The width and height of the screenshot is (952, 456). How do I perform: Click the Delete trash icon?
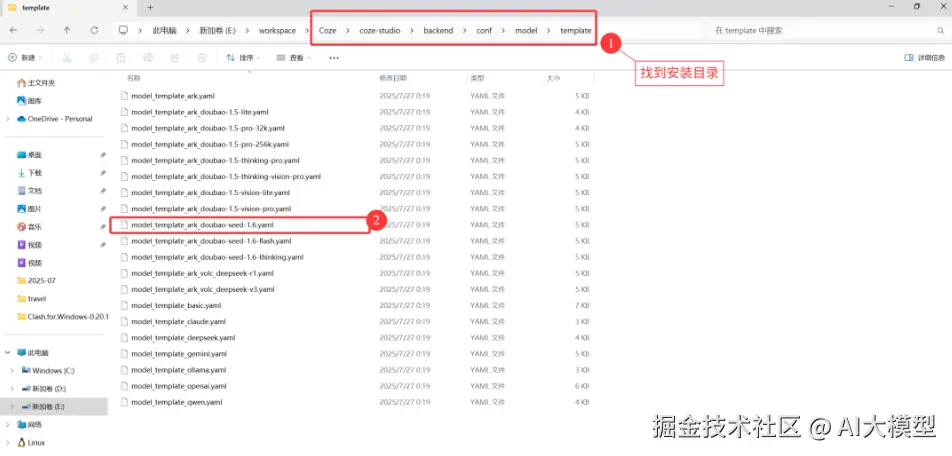[202, 58]
